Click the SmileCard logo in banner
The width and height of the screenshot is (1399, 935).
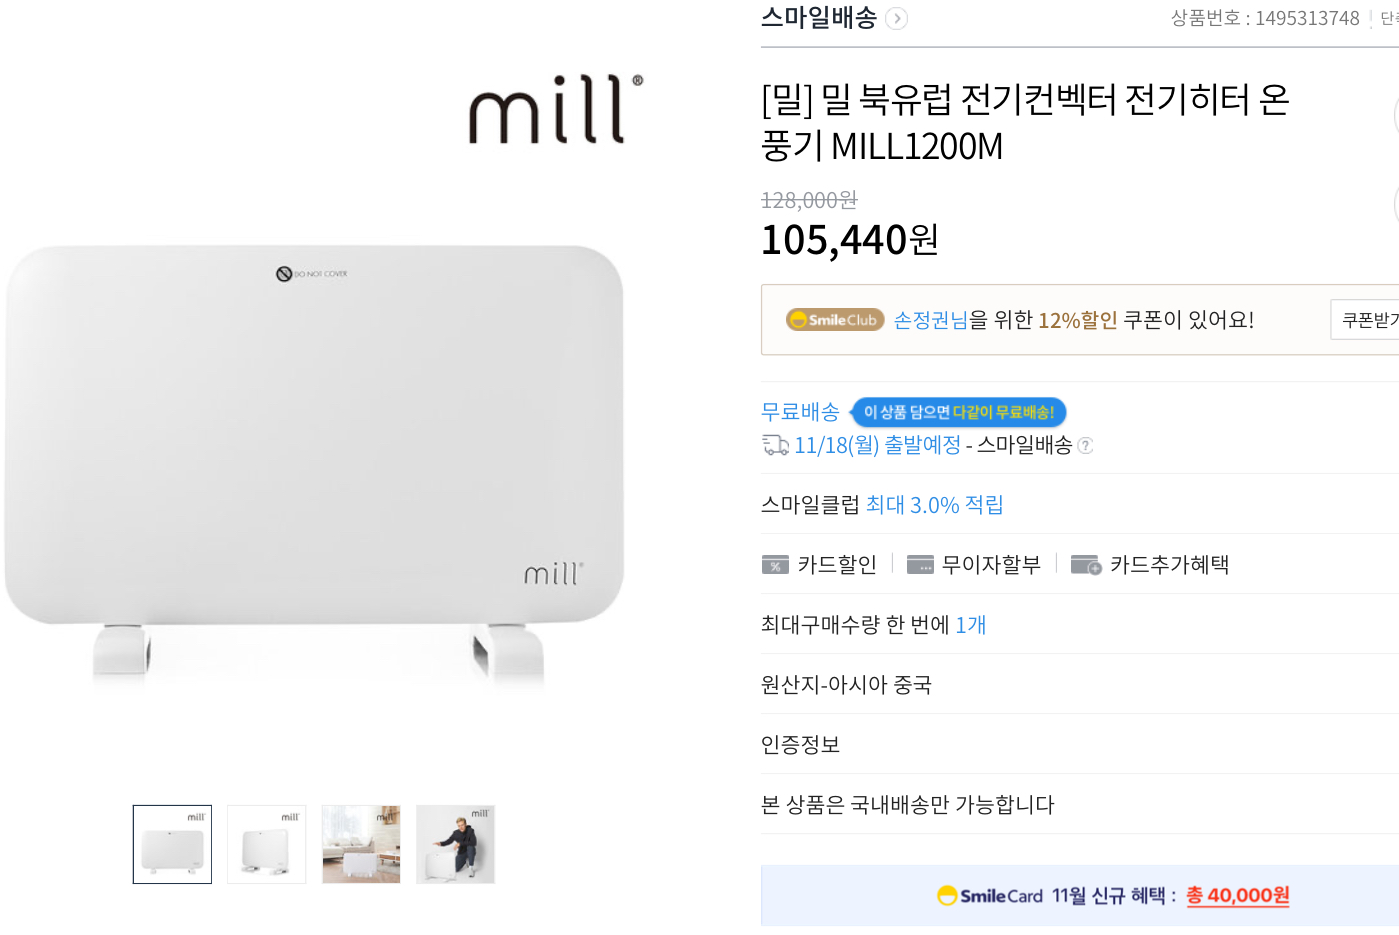coord(990,896)
